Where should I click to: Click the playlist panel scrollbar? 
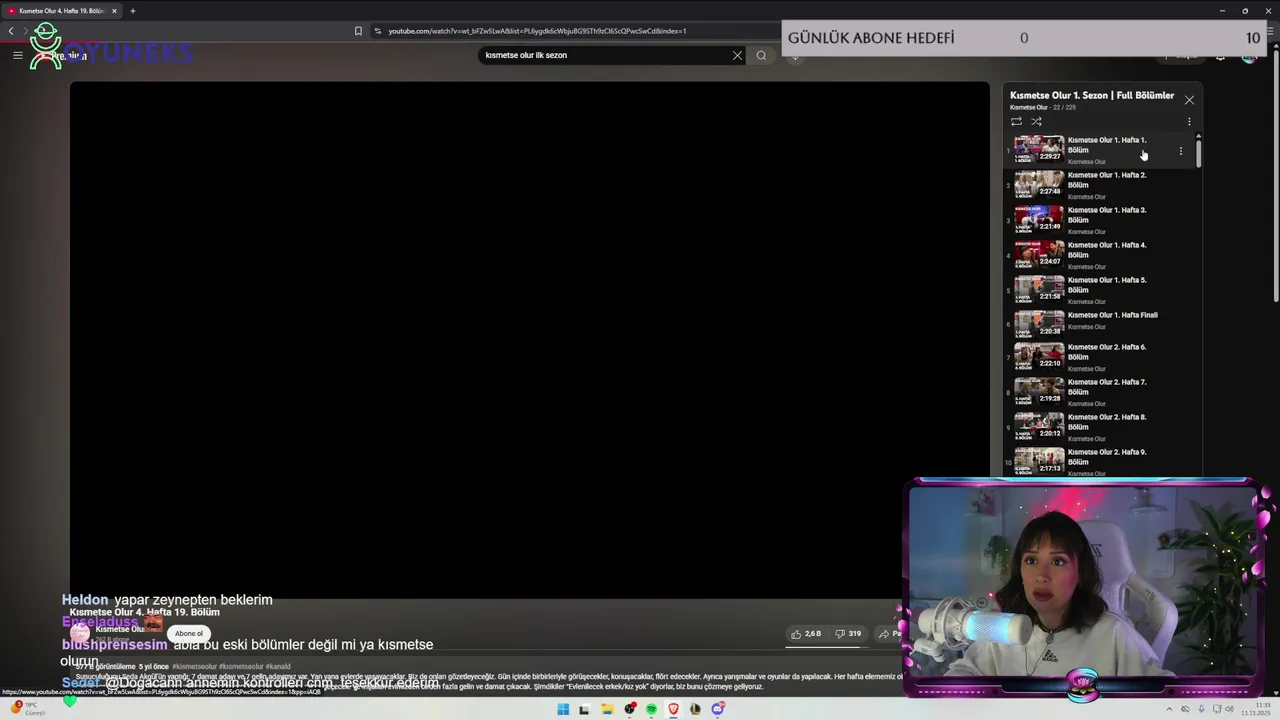[1198, 154]
